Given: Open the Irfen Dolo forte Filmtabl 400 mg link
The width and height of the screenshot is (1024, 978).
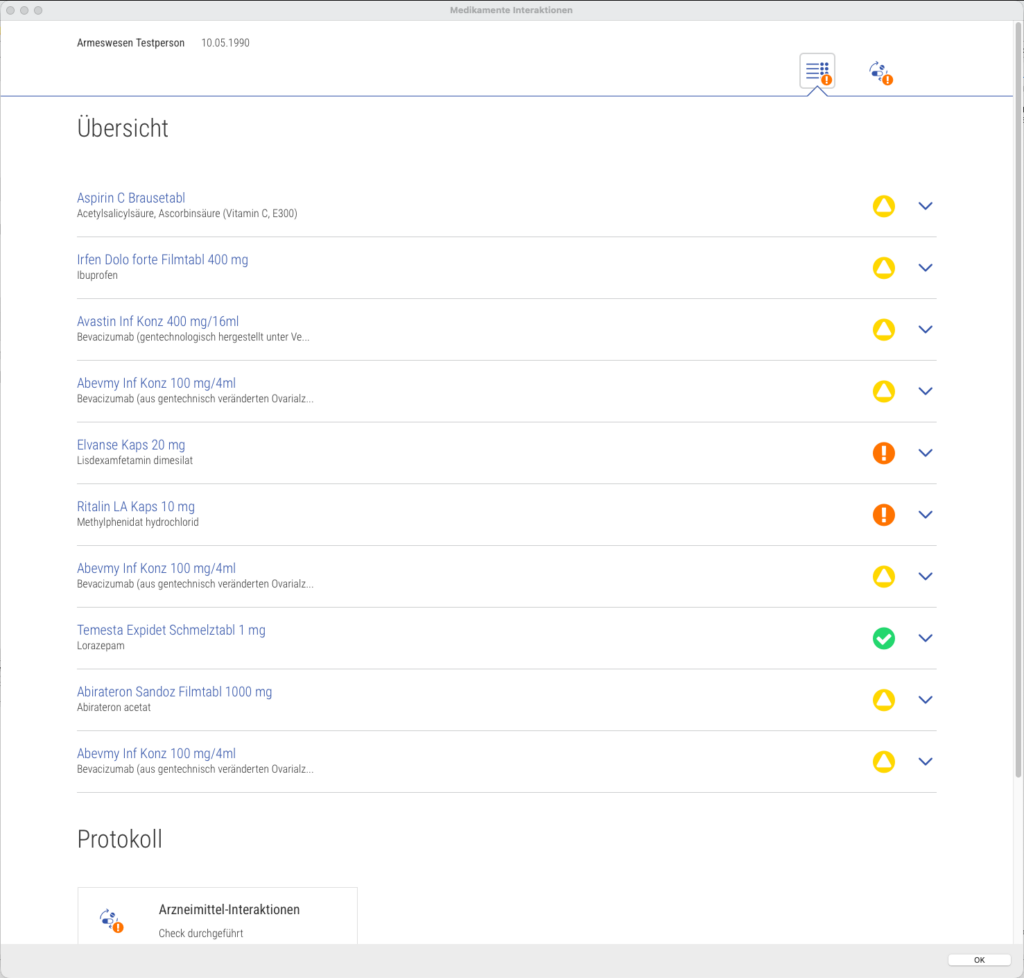Looking at the screenshot, I should (163, 260).
